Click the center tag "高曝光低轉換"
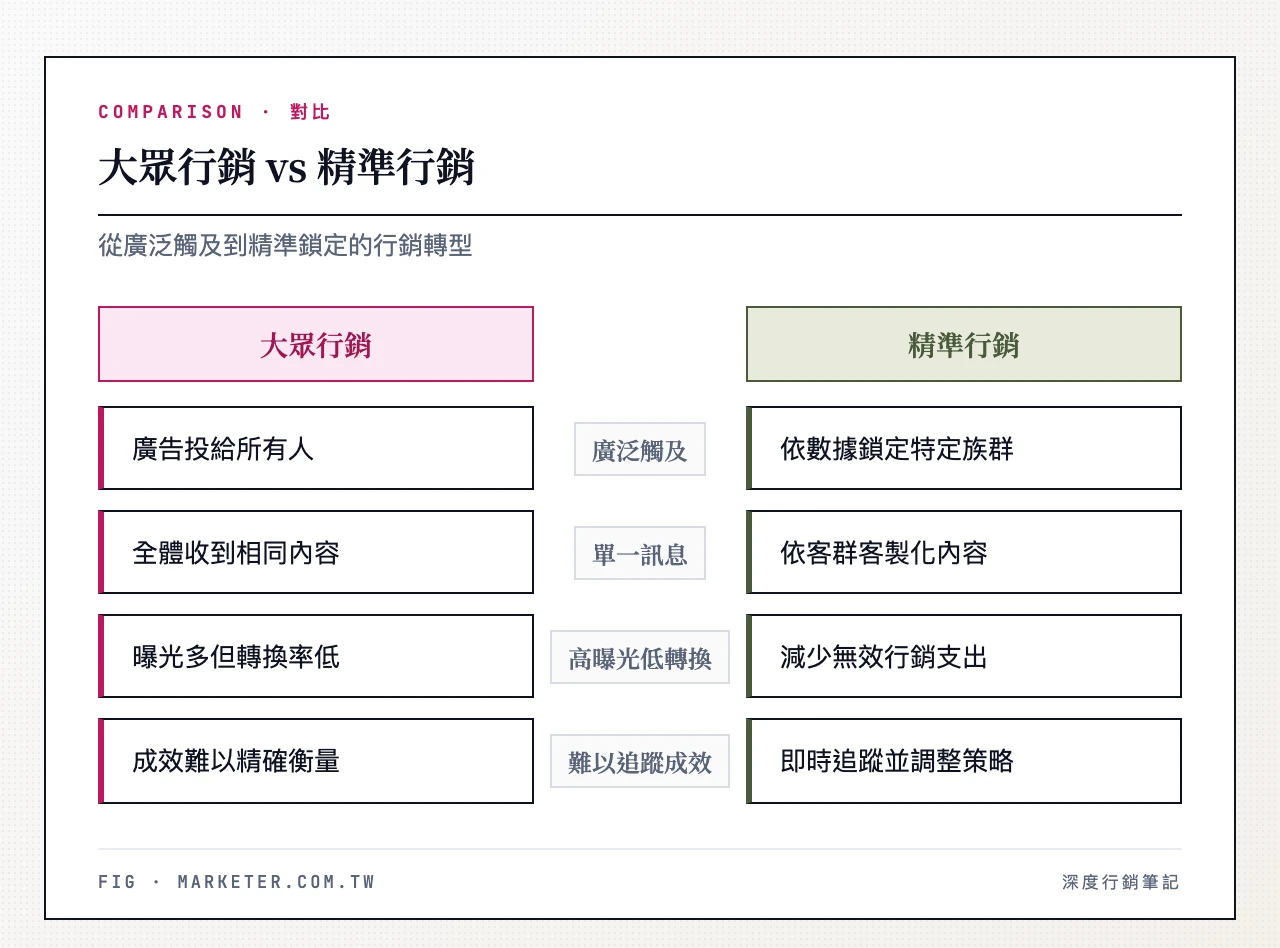The width and height of the screenshot is (1280, 948). point(640,657)
